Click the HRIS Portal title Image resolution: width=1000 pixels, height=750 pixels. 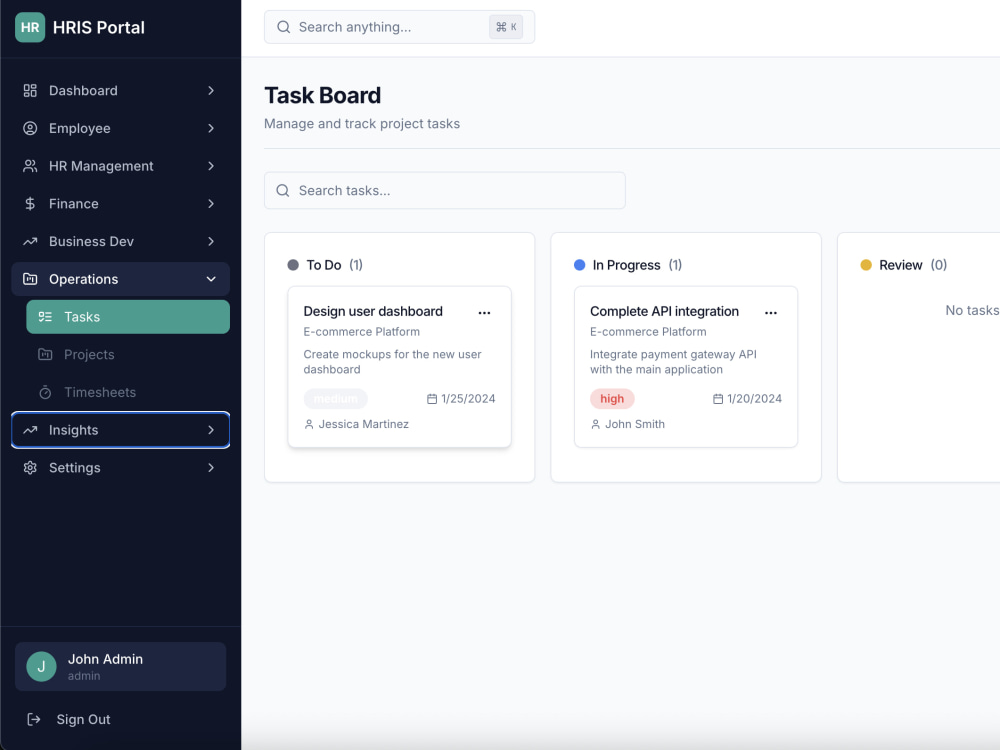[x=99, y=27]
